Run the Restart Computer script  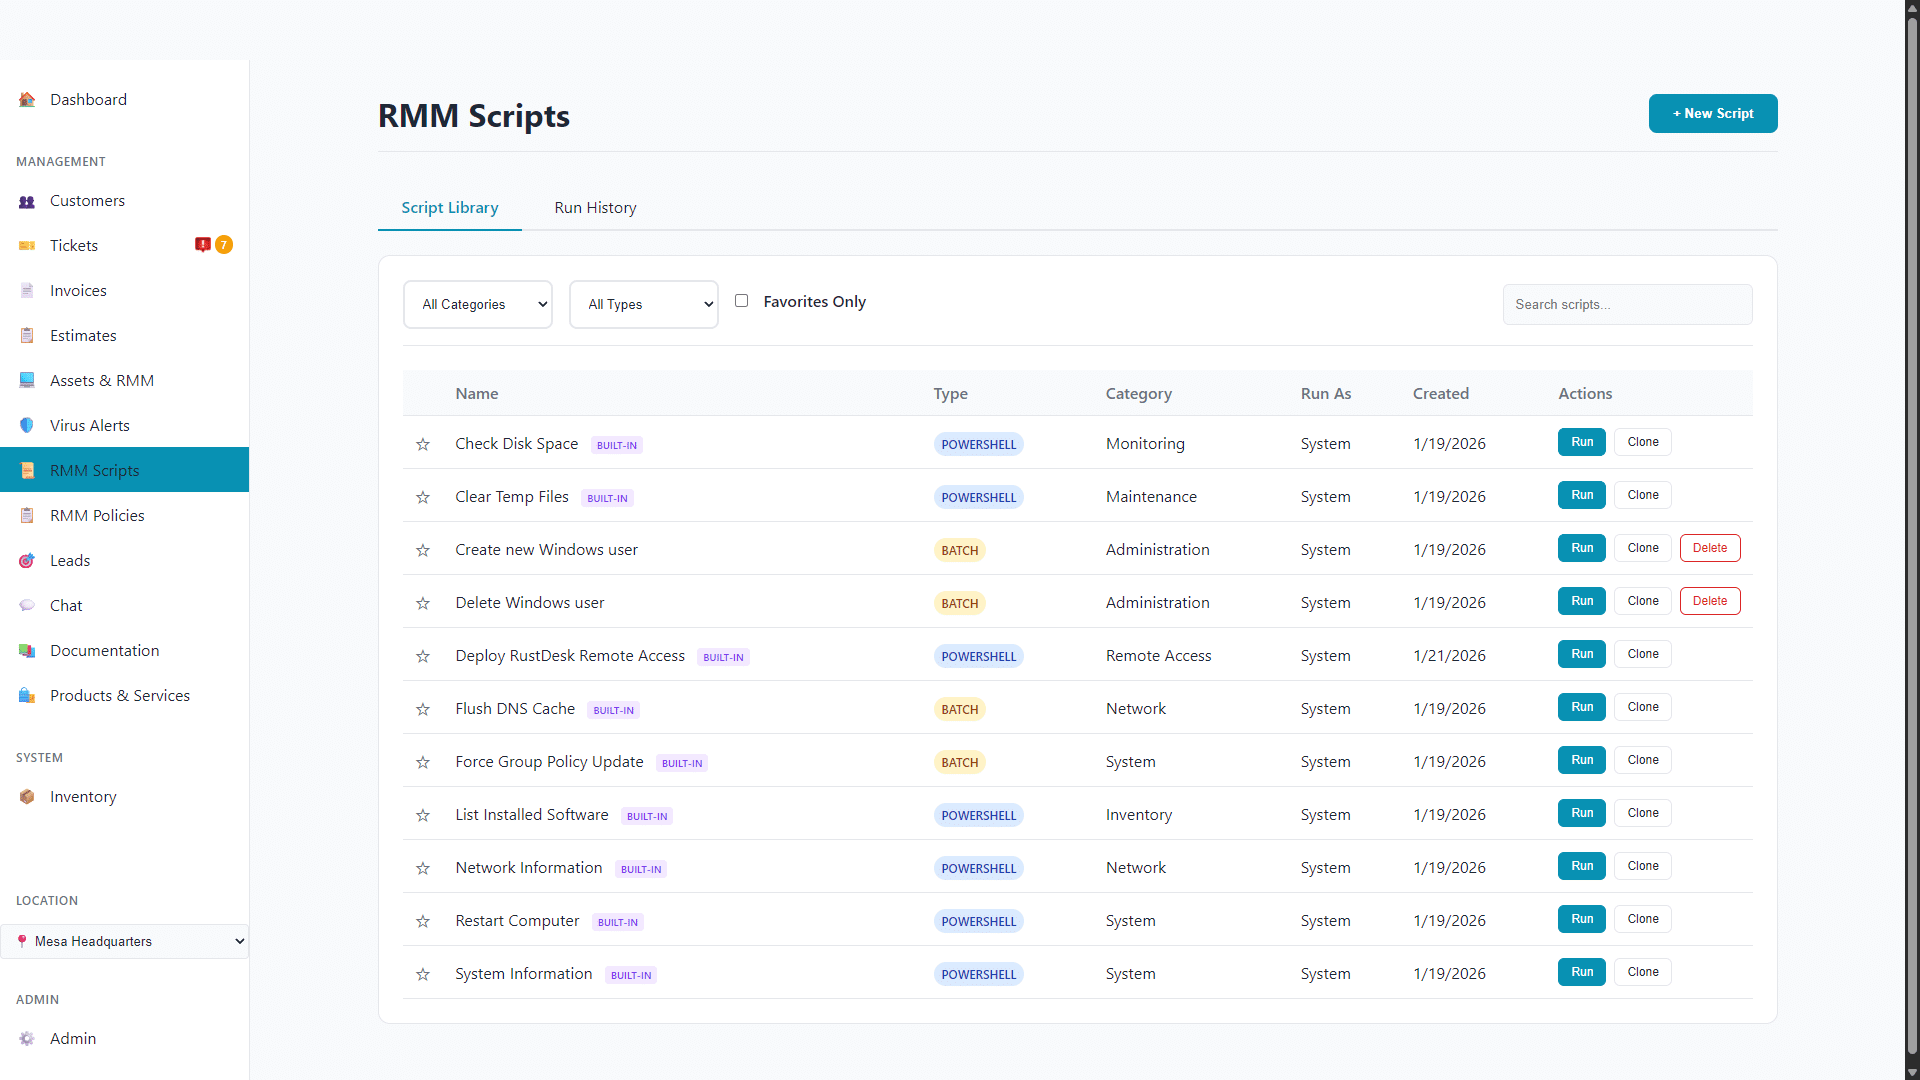coord(1582,919)
